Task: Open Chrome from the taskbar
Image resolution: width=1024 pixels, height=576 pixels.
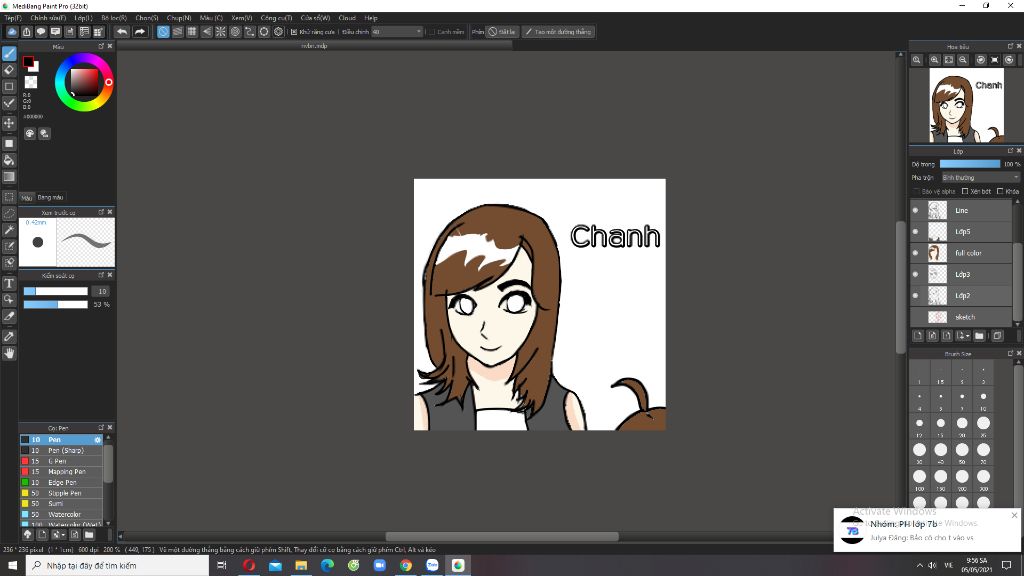Action: 406,566
